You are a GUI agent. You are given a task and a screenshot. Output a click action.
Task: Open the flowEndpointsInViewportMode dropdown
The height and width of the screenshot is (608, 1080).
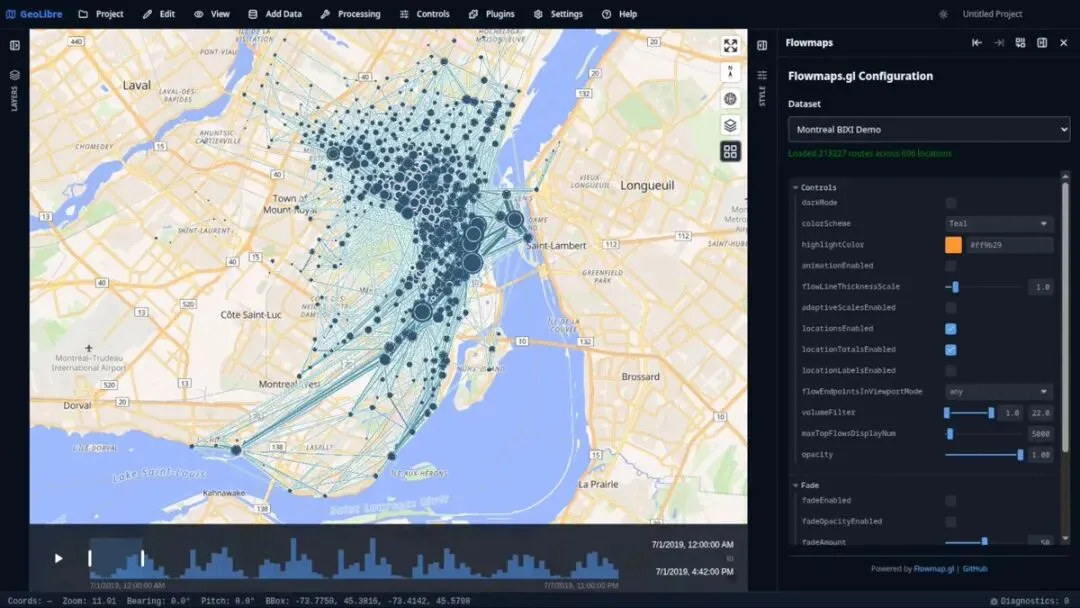pos(999,392)
